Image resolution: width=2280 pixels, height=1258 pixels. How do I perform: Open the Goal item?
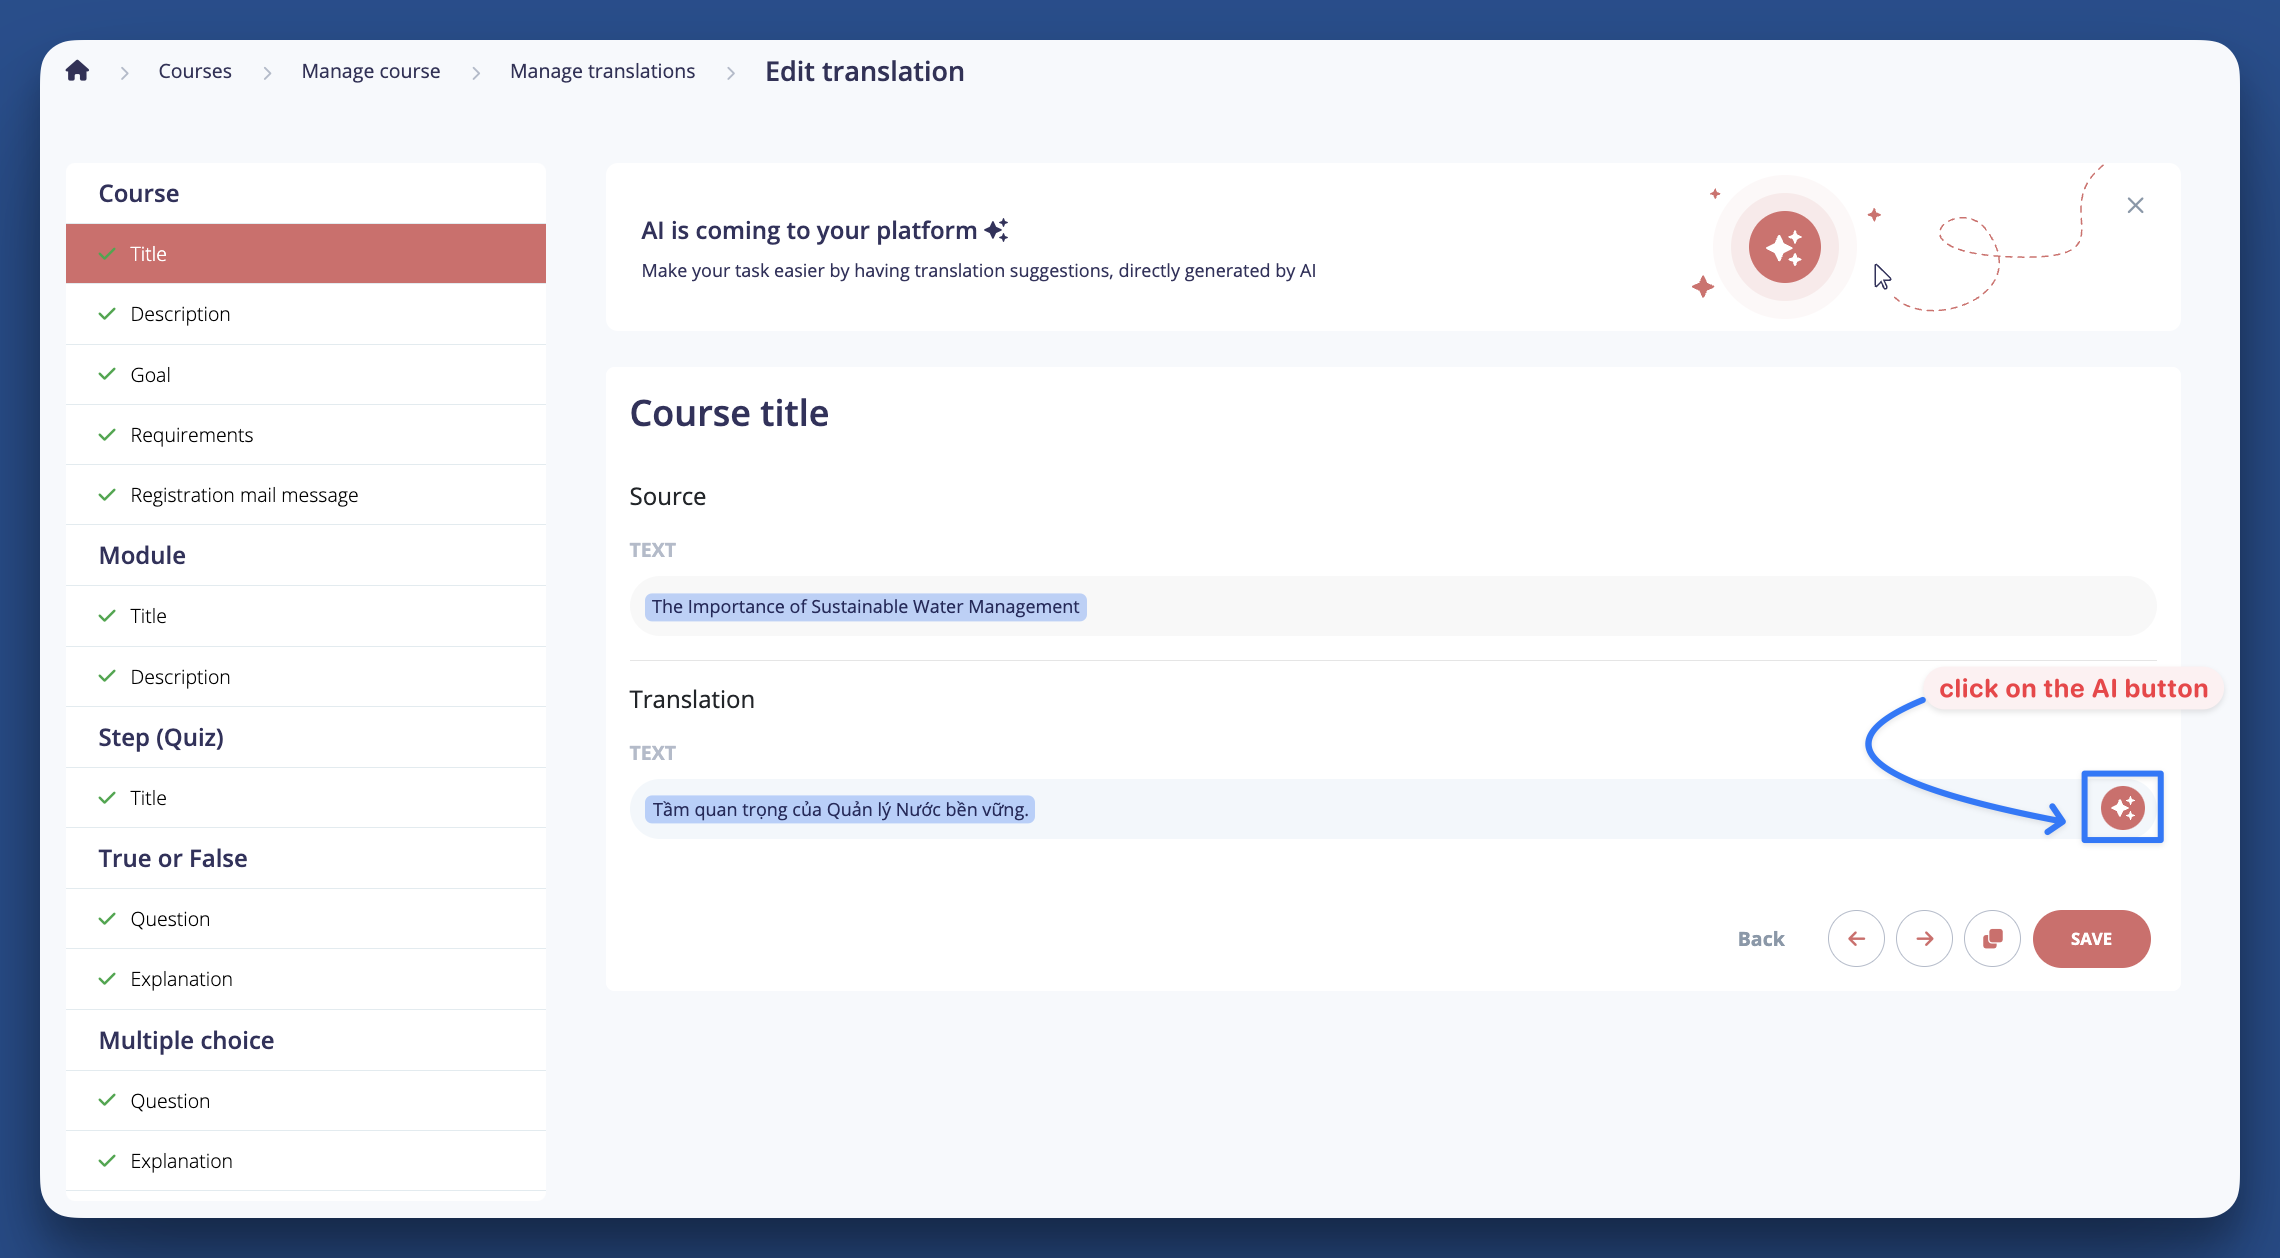click(306, 375)
